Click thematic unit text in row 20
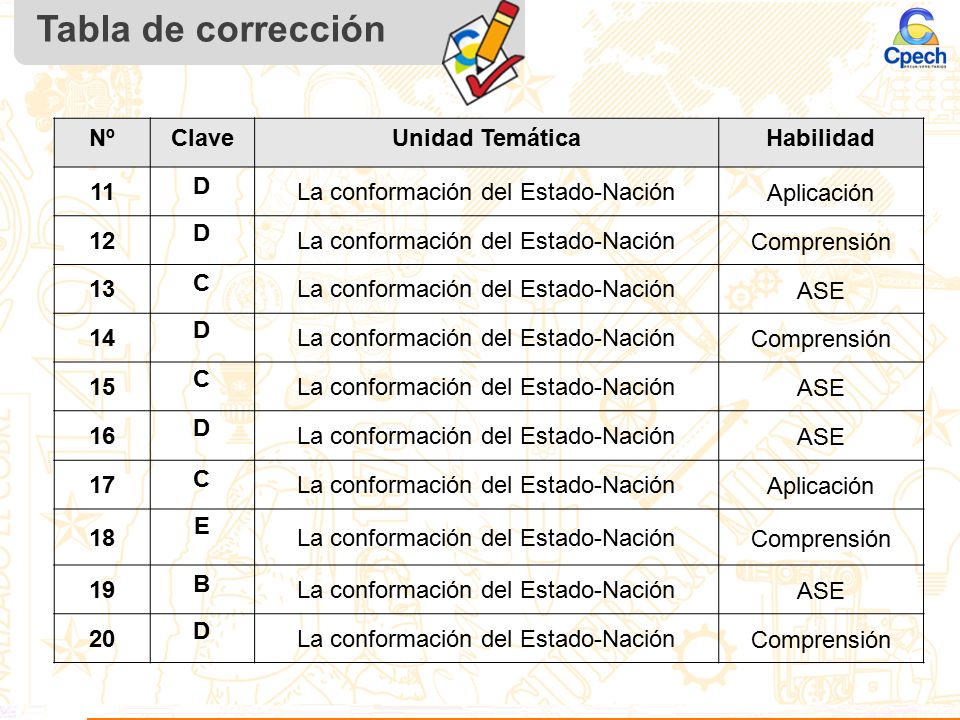This screenshot has height=720, width=960. [486, 639]
